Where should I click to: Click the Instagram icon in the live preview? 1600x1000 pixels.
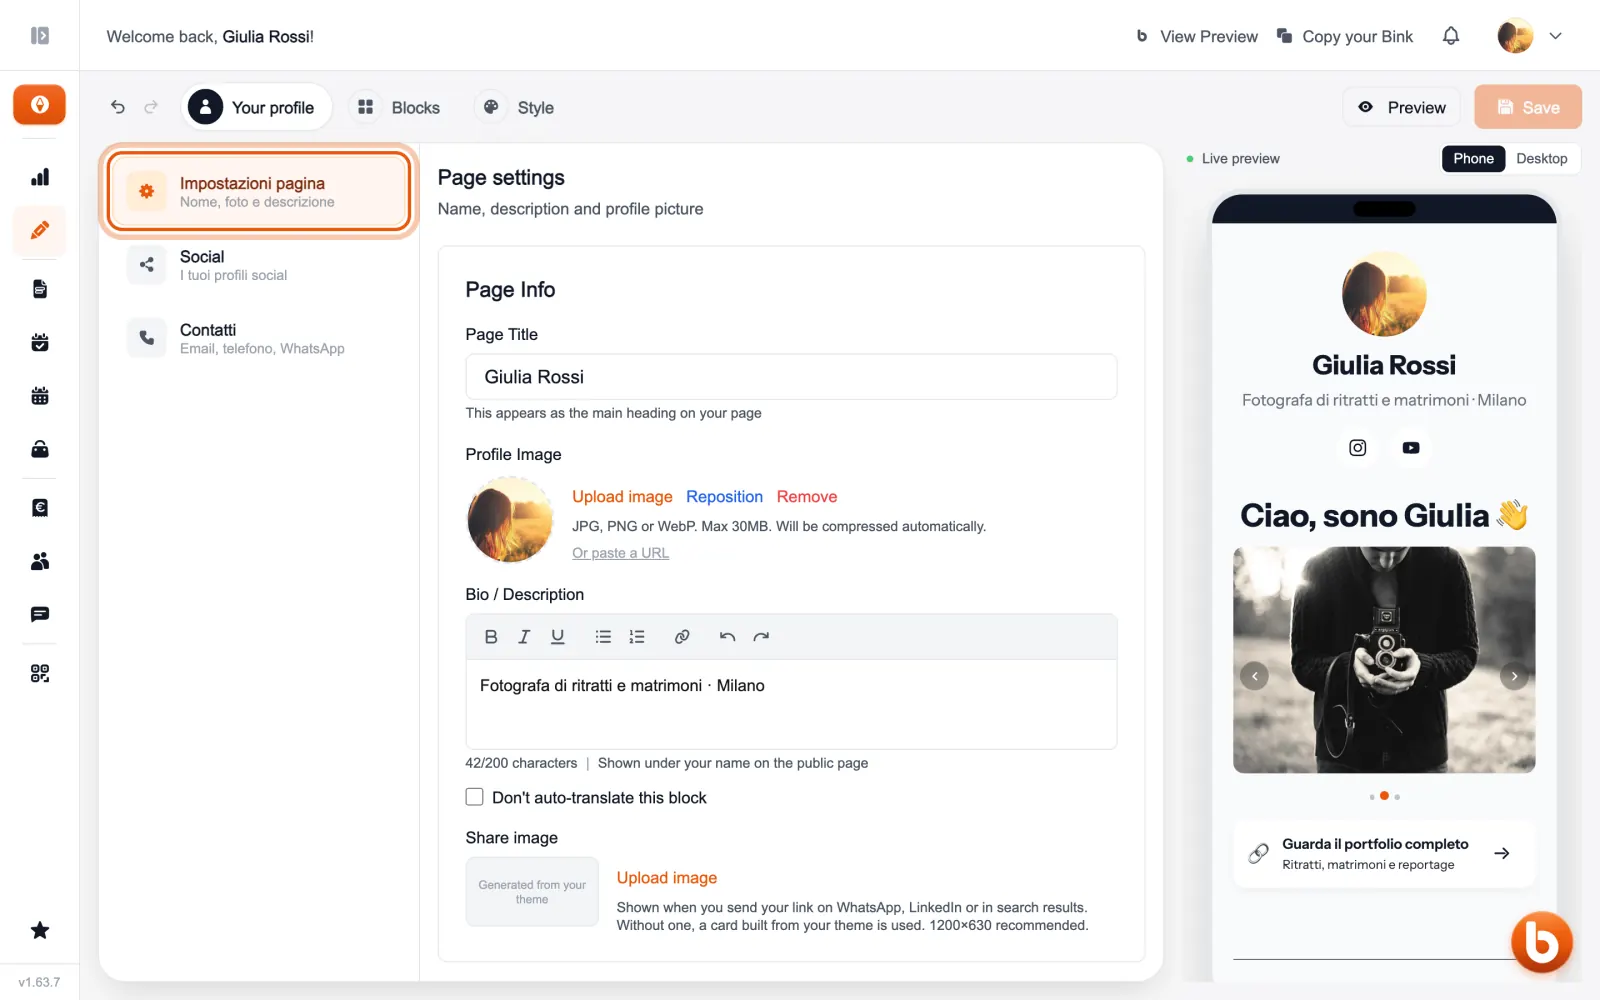1357,448
